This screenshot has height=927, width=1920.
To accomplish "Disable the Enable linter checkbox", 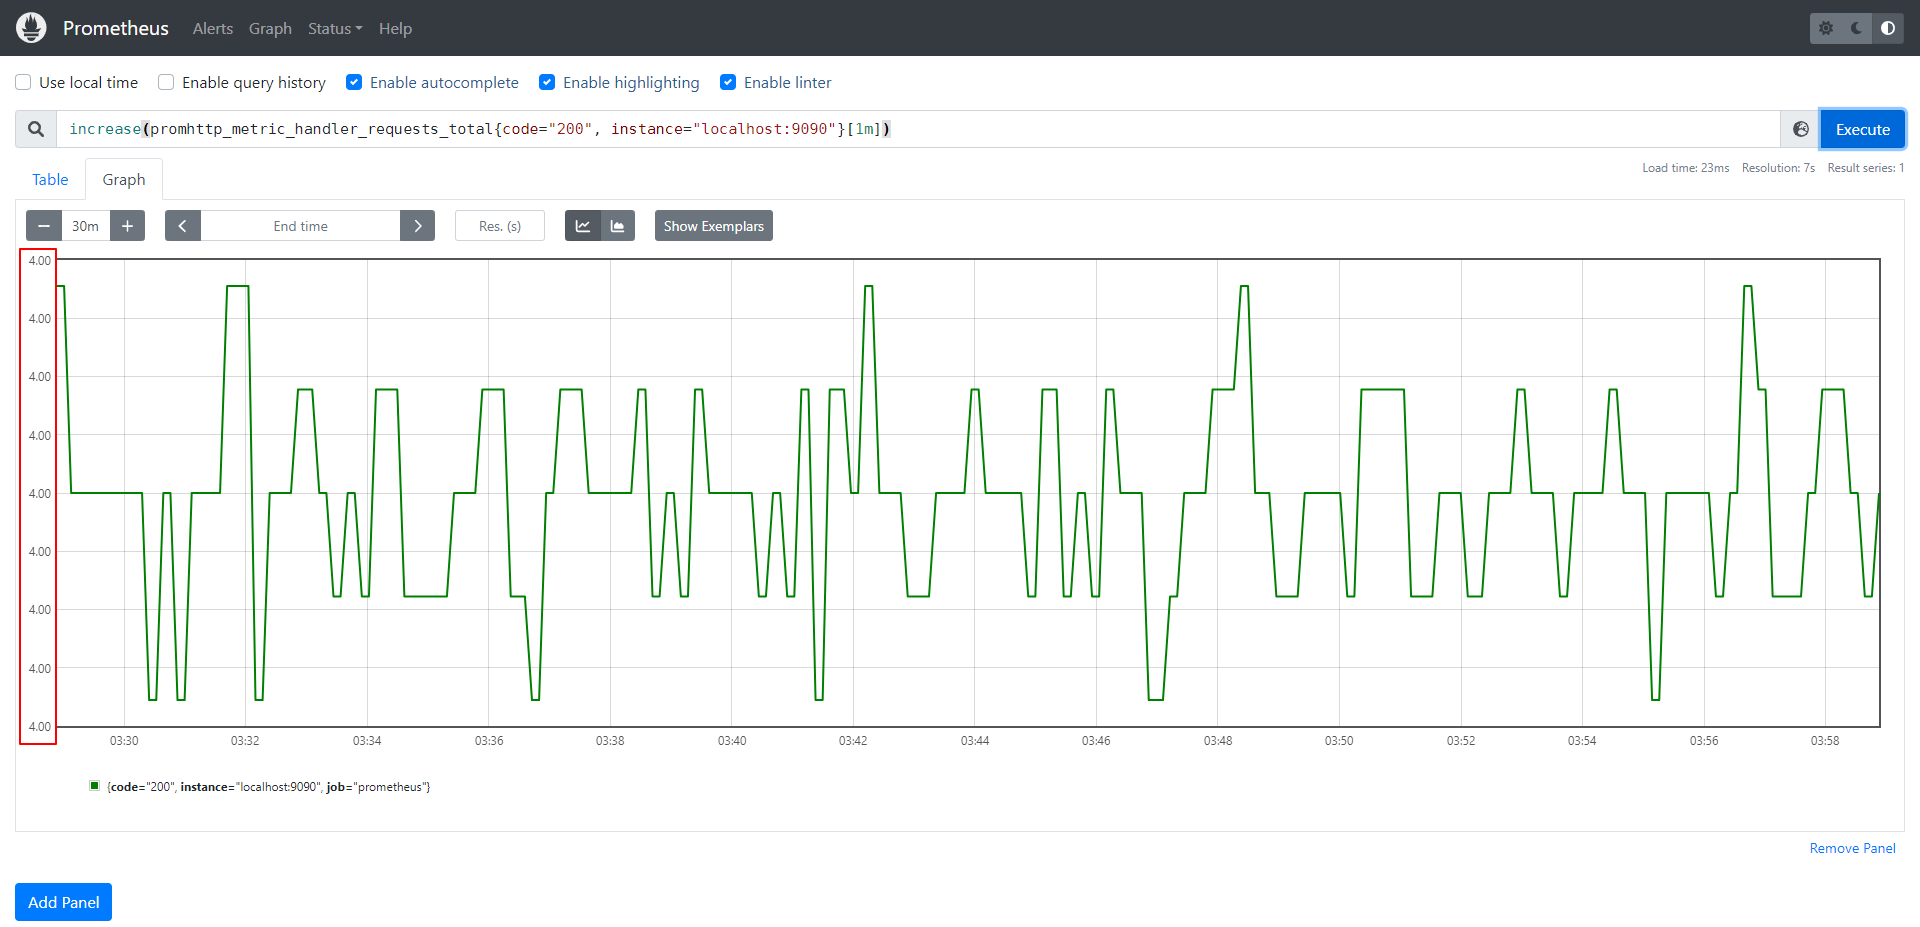I will point(728,82).
